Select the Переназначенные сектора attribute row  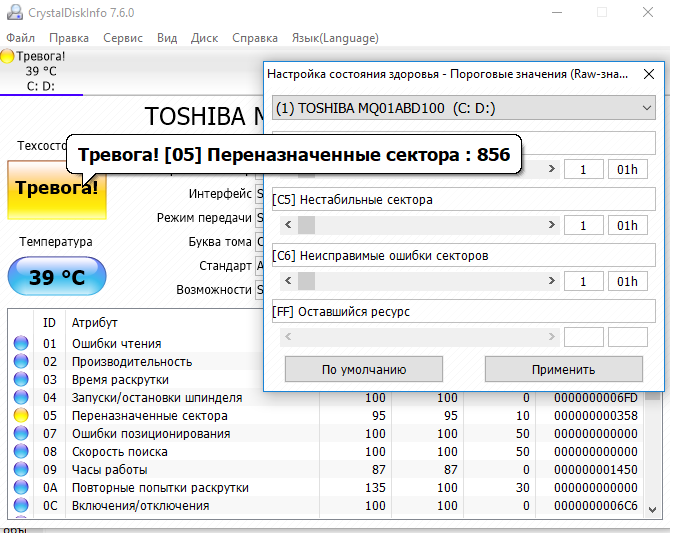327,415
